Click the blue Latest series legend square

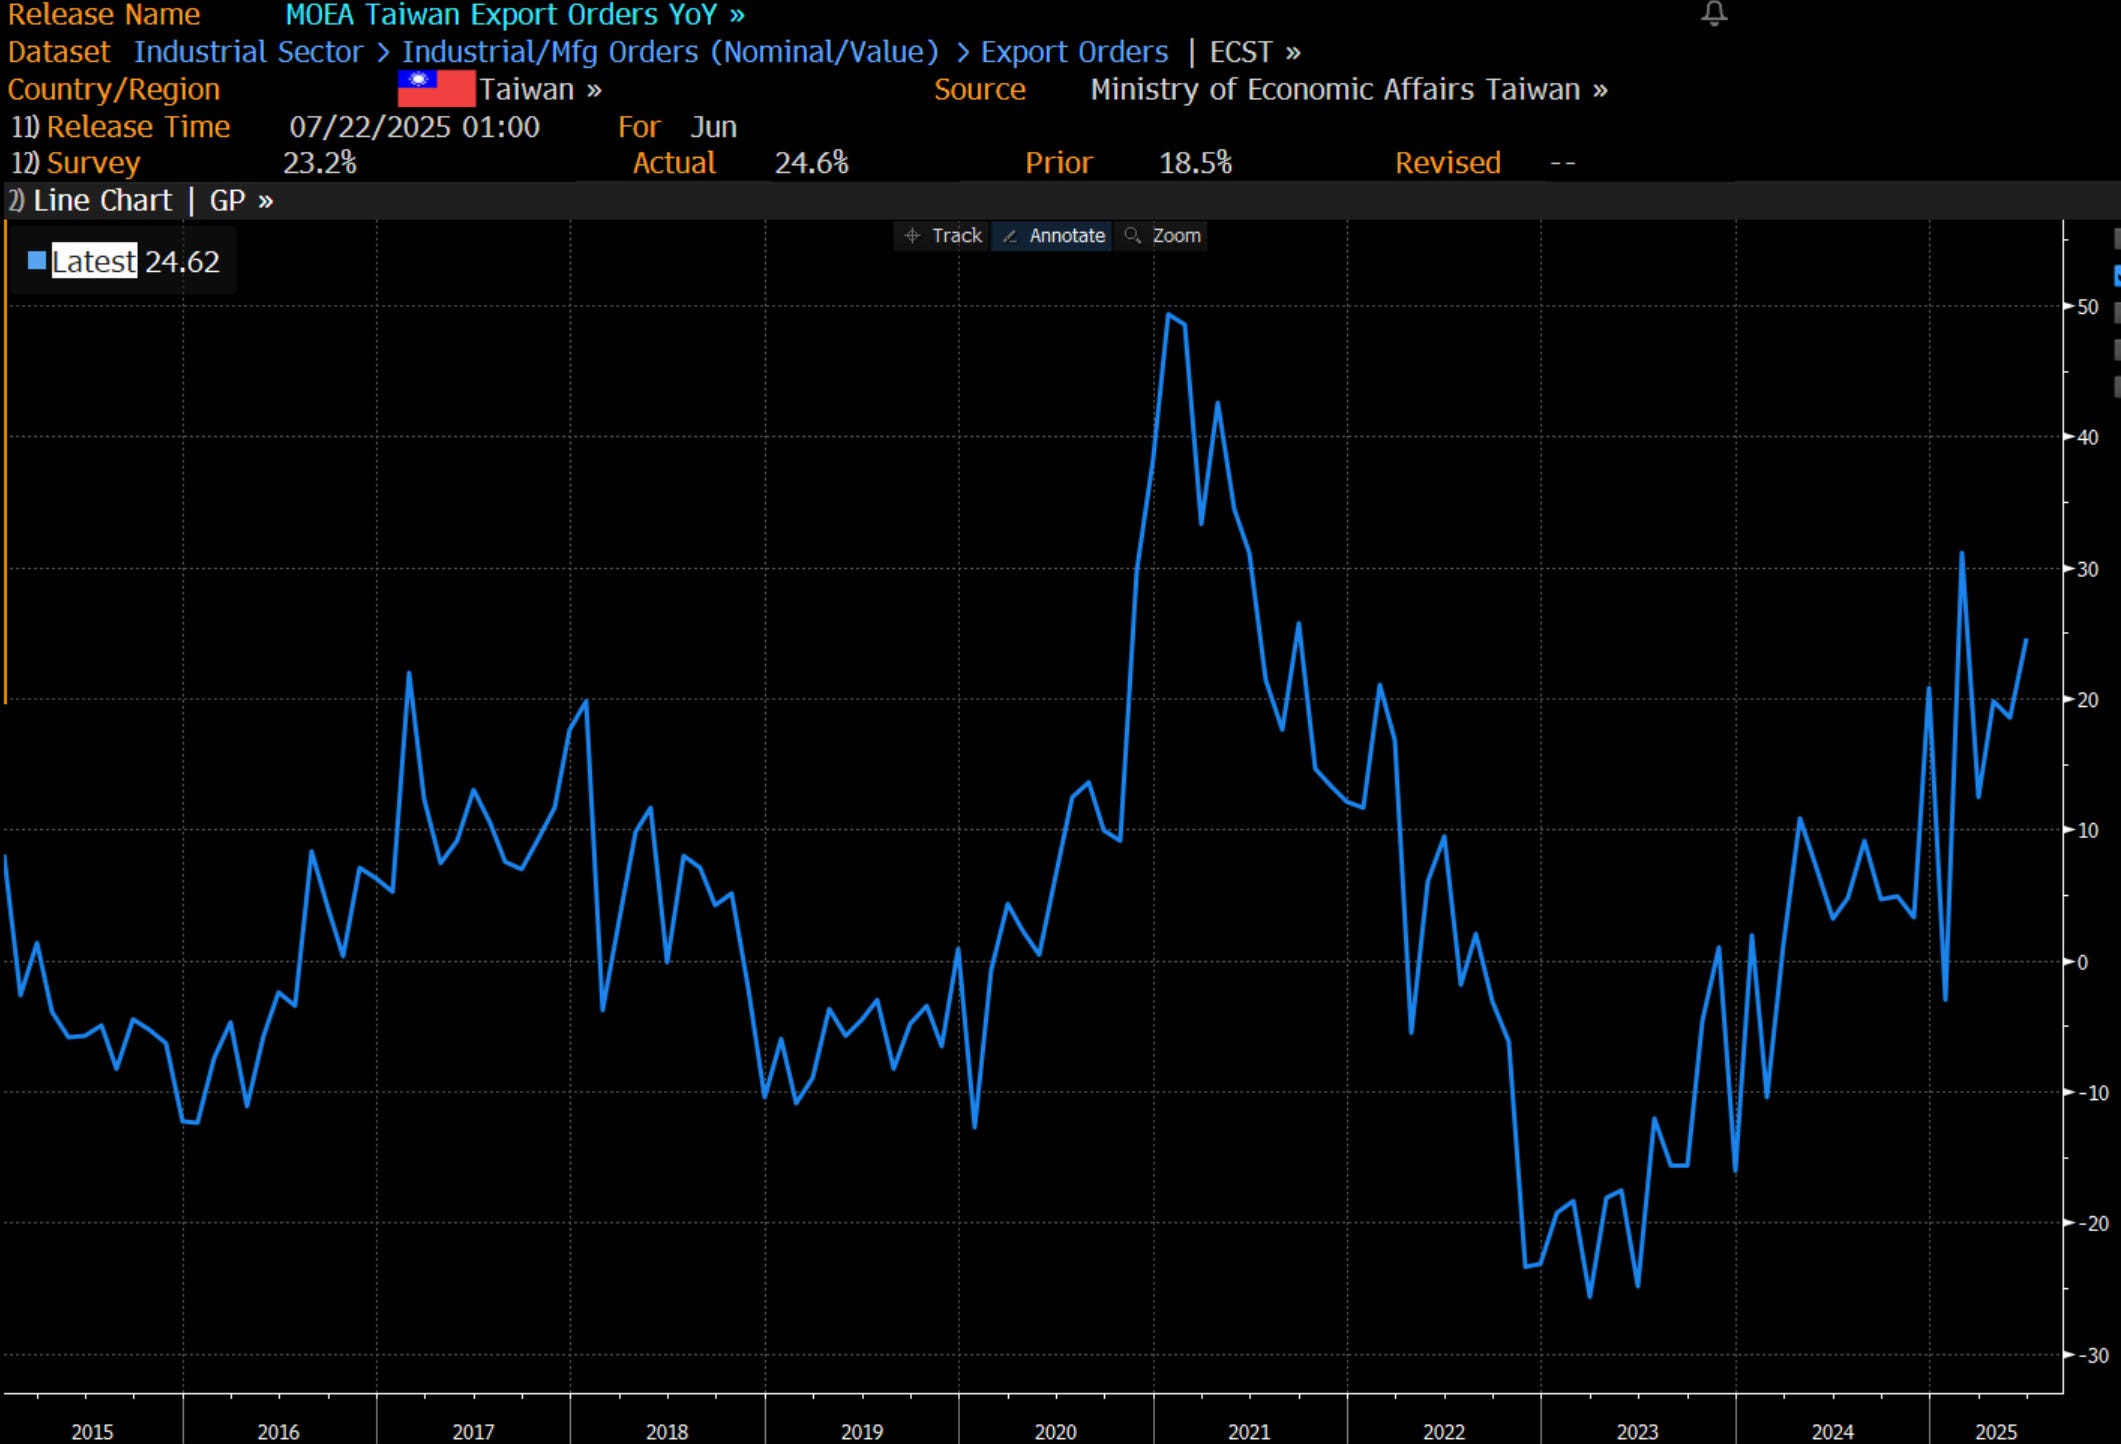point(37,261)
